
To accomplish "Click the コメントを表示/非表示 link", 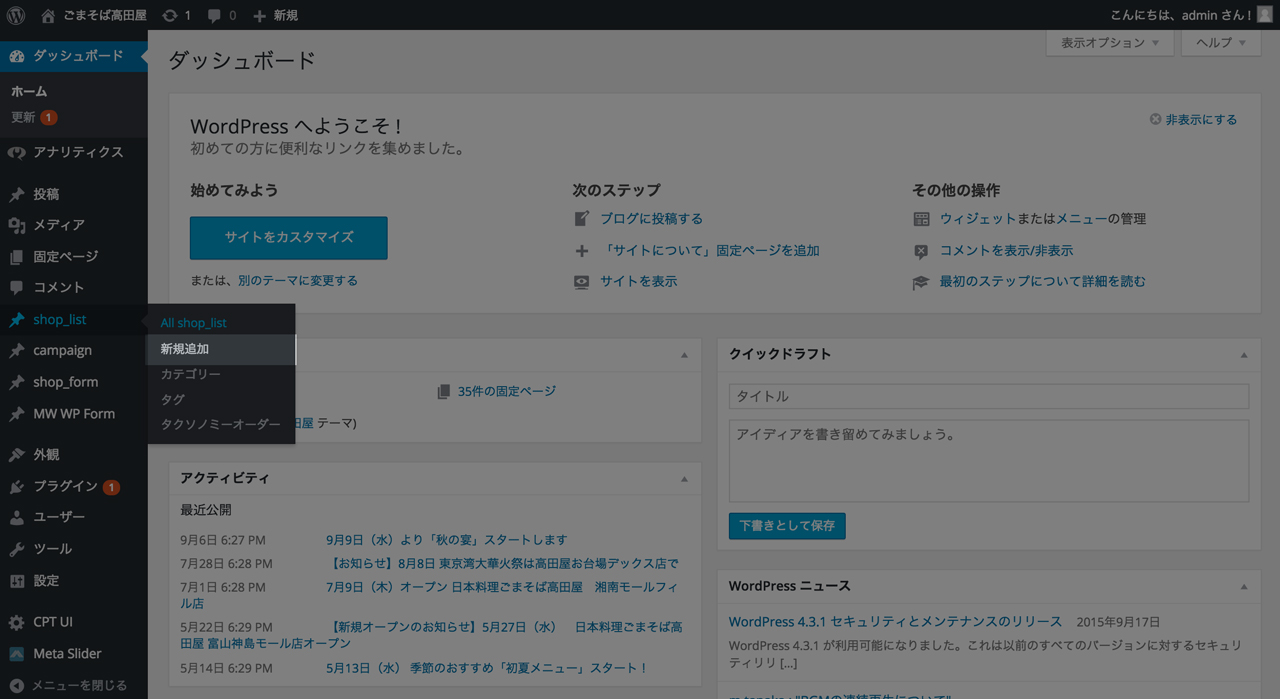I will point(1006,251).
